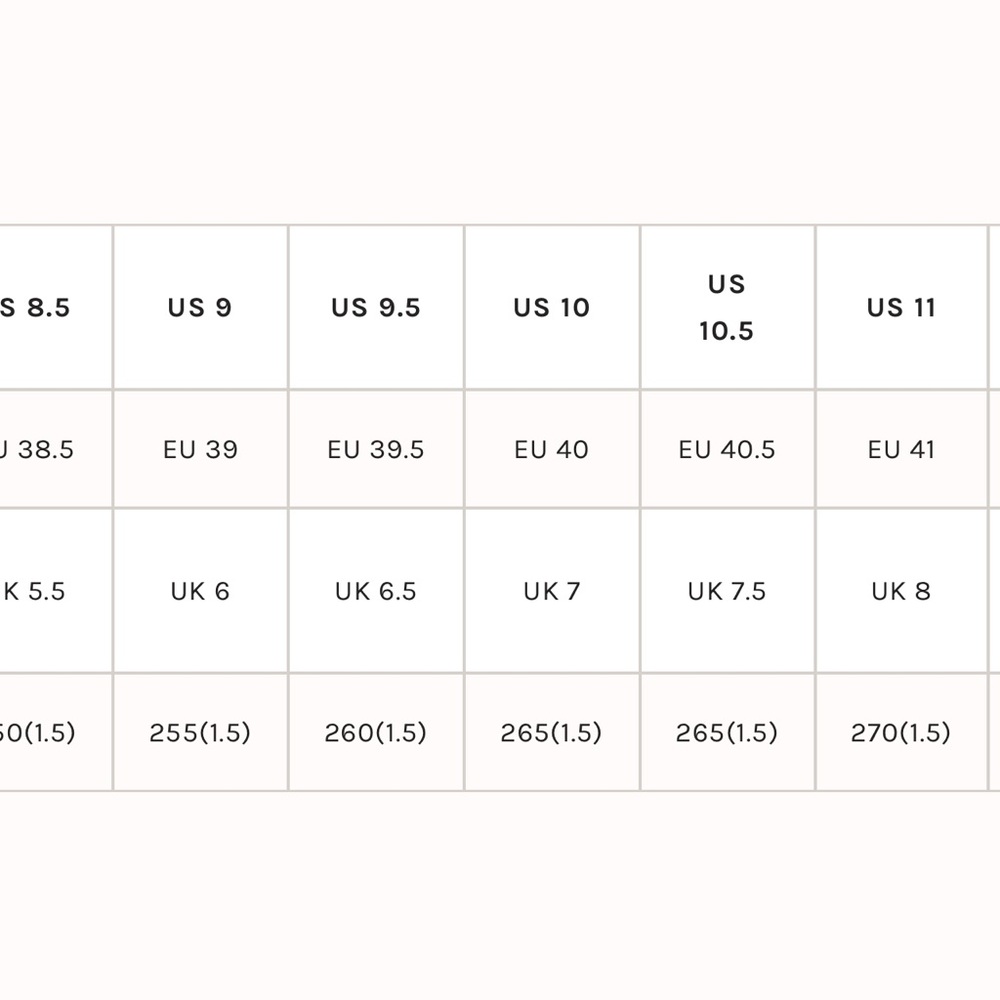Click the partially visible US 8.5 header
The image size is (1000, 1000).
tap(55, 307)
